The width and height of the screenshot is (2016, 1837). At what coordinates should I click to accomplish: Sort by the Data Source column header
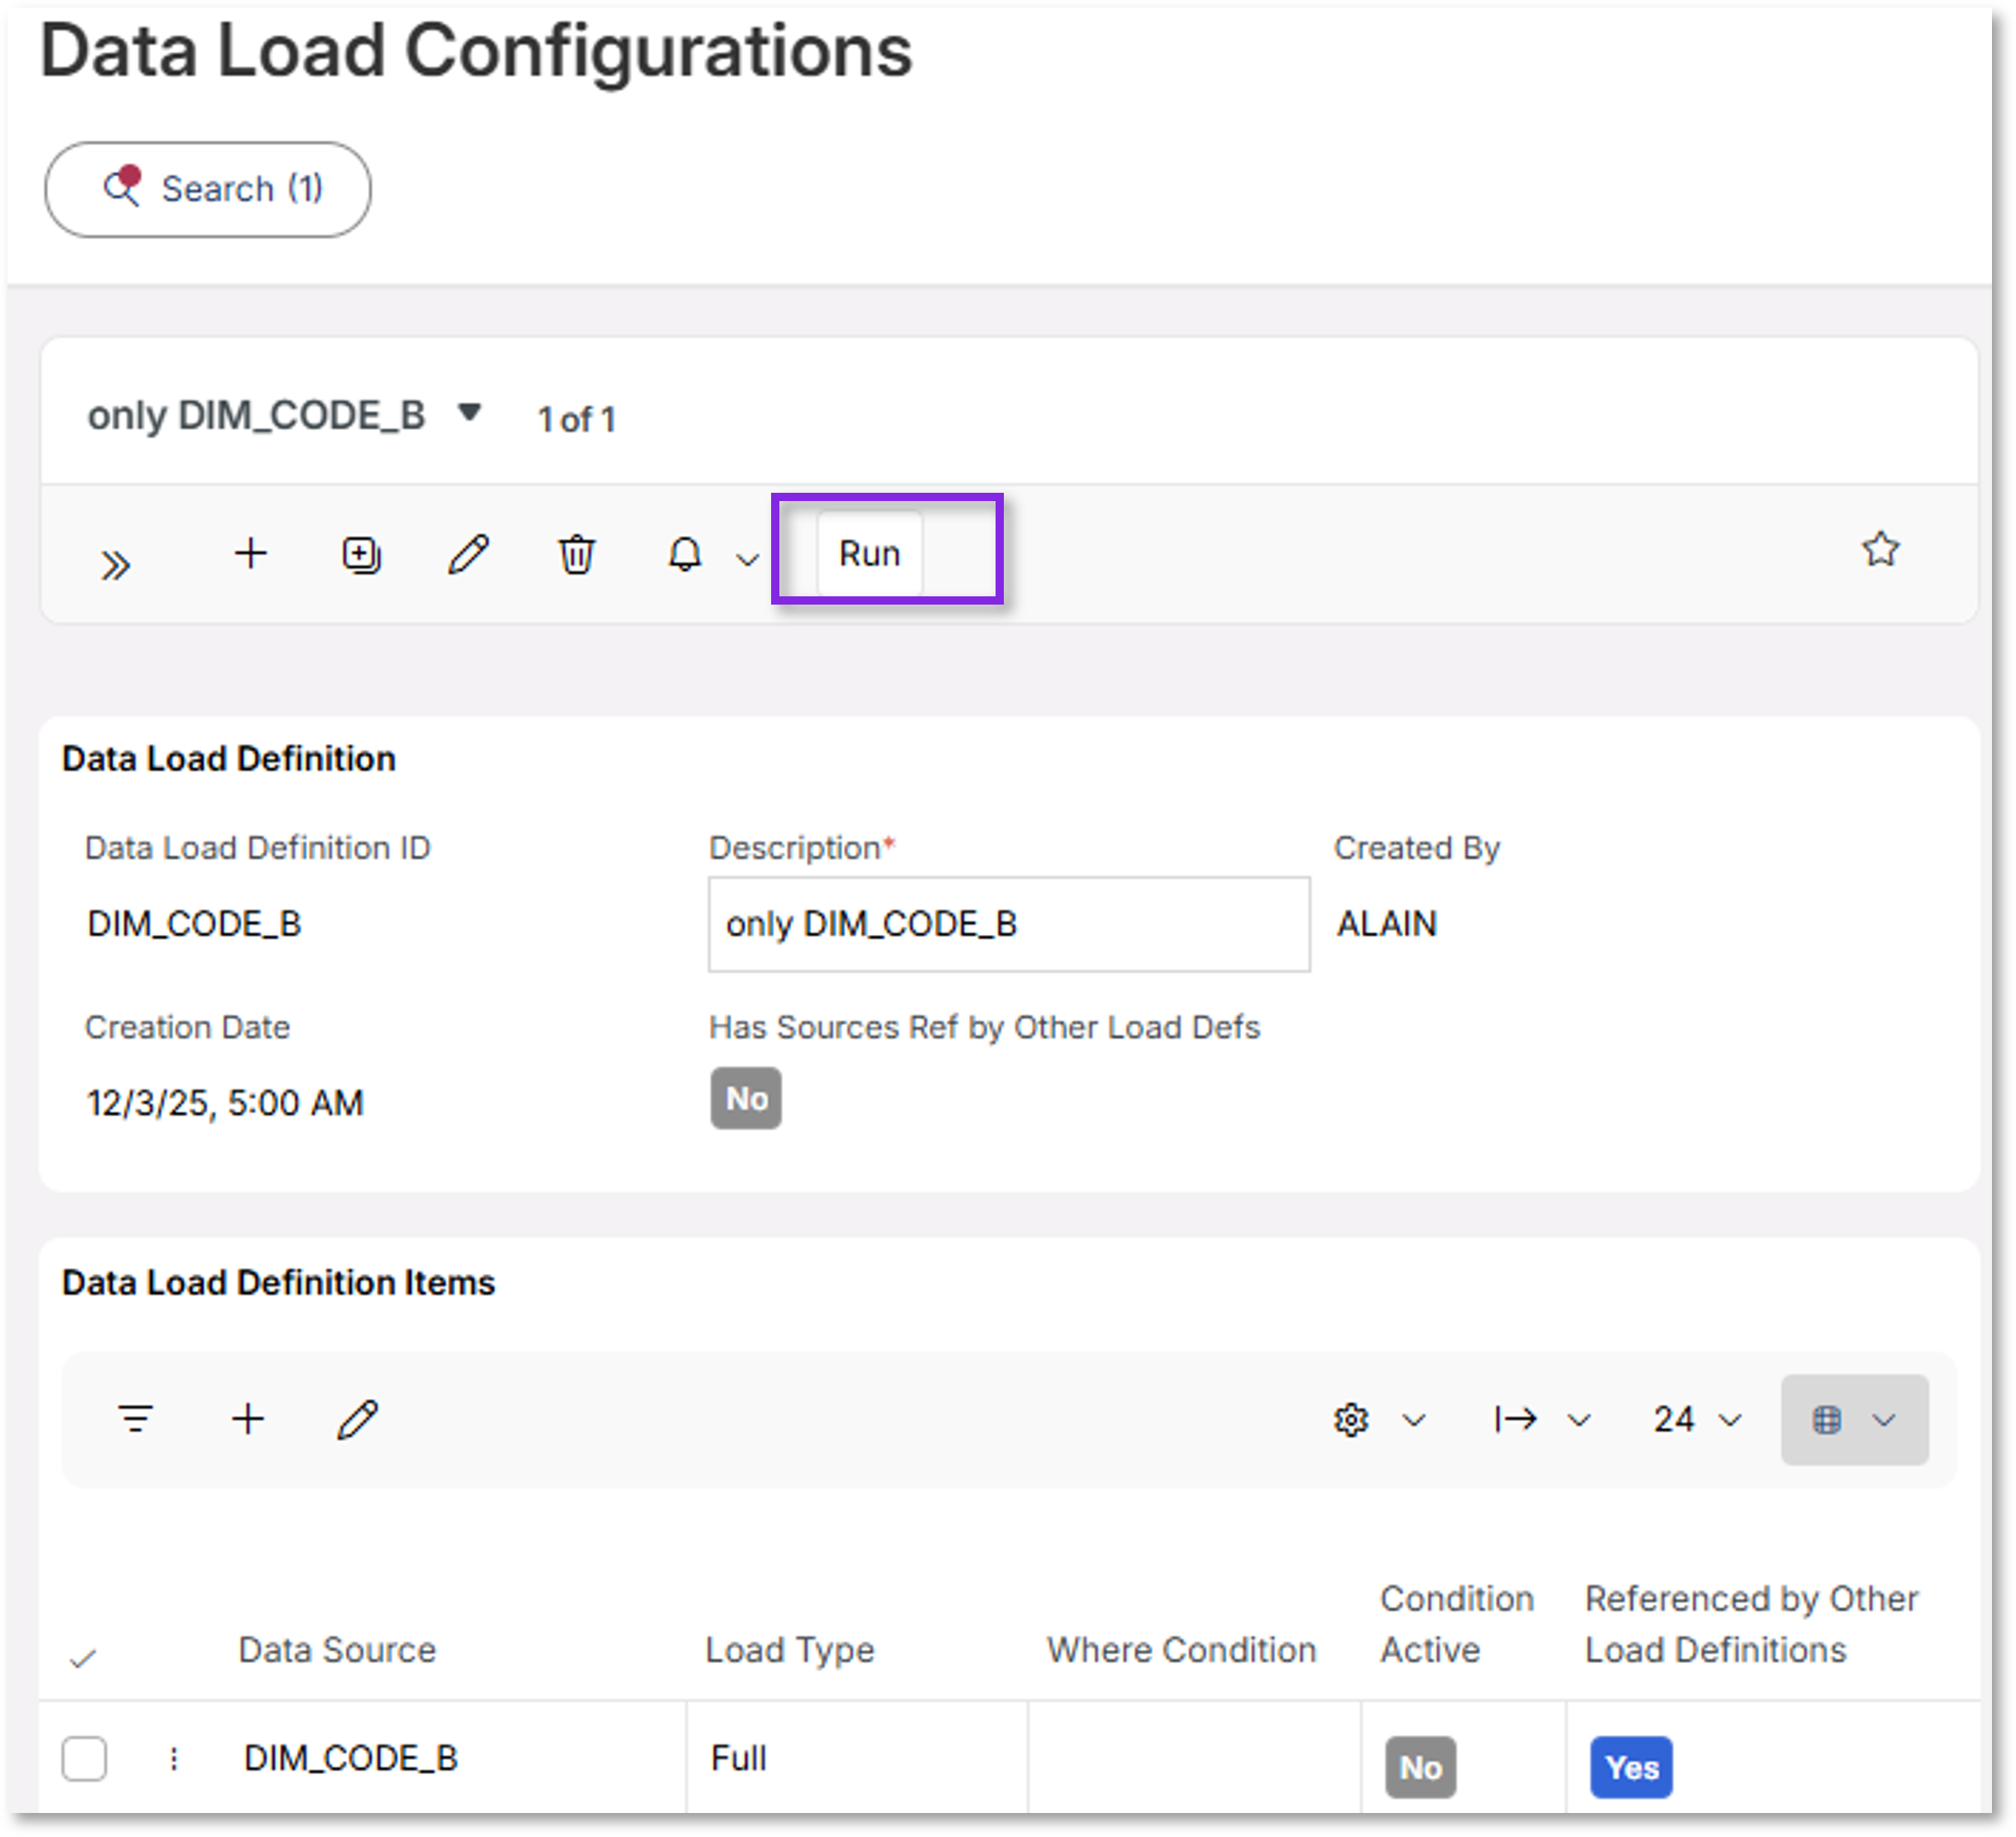tap(337, 1649)
